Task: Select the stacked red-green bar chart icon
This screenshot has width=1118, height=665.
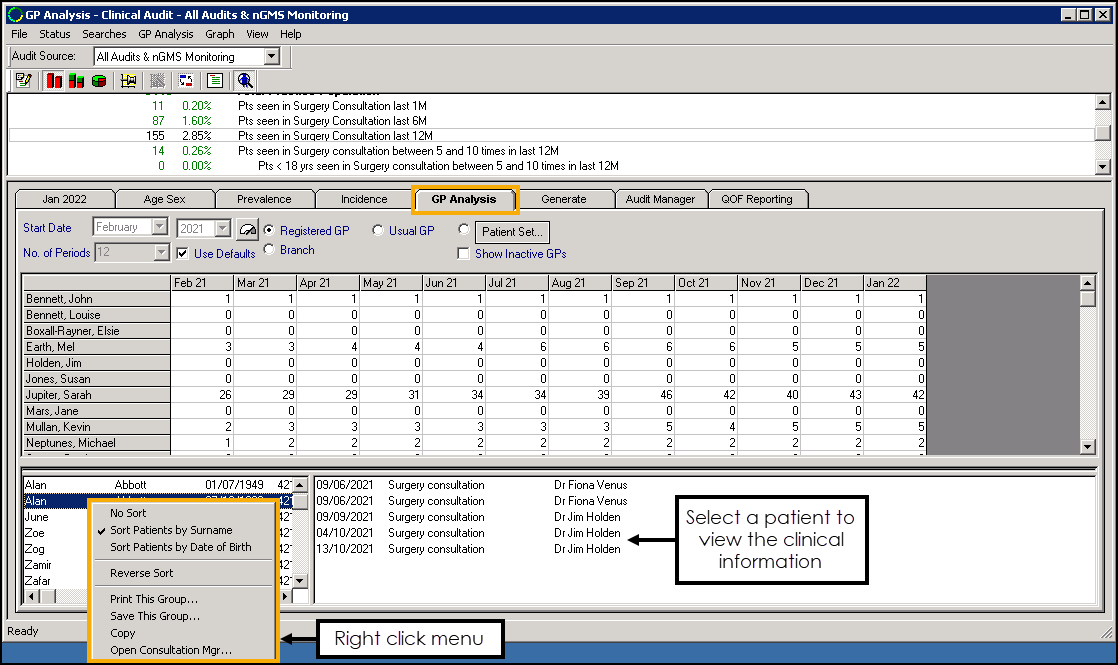Action: pyautogui.click(x=76, y=81)
